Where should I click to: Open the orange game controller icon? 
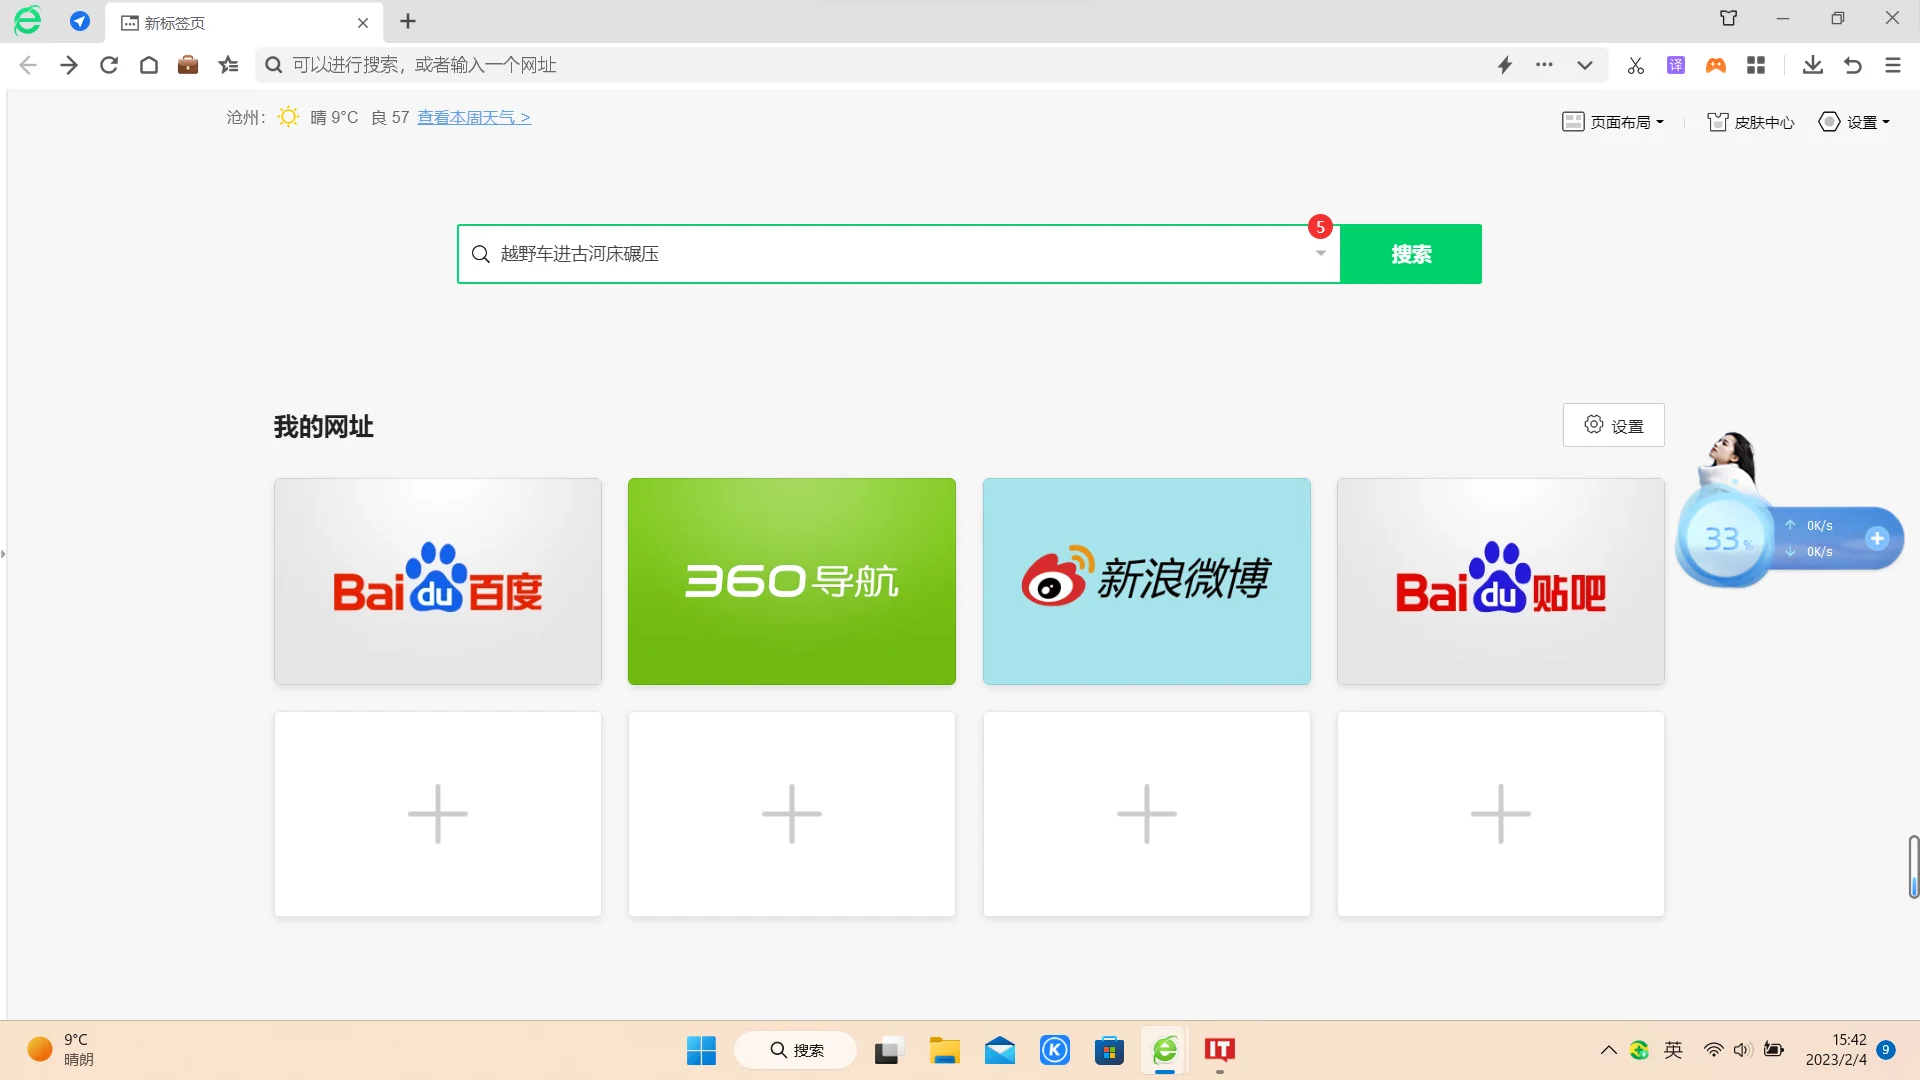point(1716,65)
